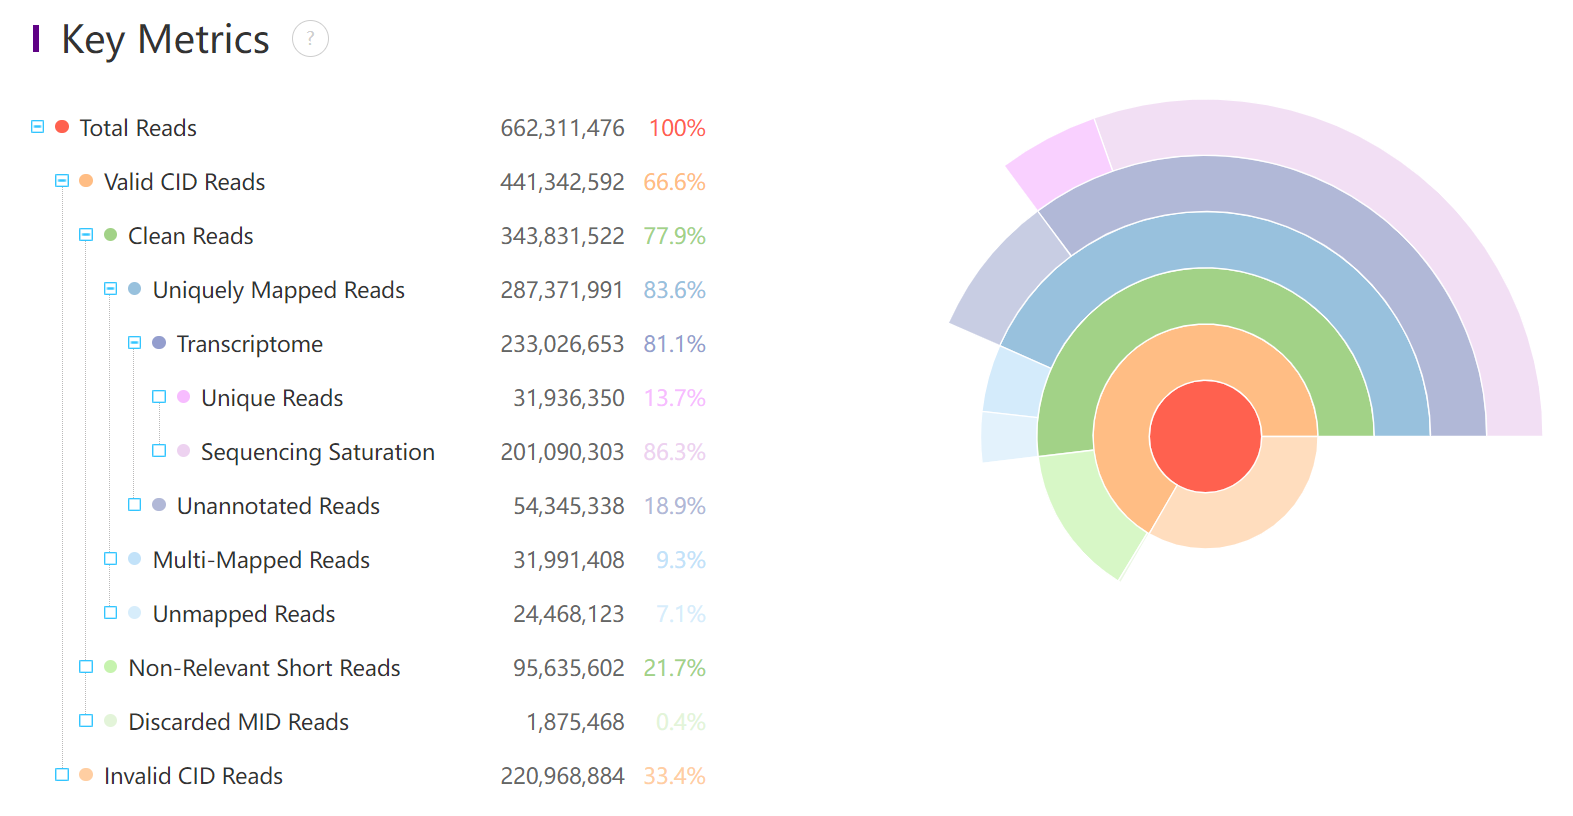Select the Unannotated Reads label
Viewport: 1573px width, 816px height.
tap(279, 506)
